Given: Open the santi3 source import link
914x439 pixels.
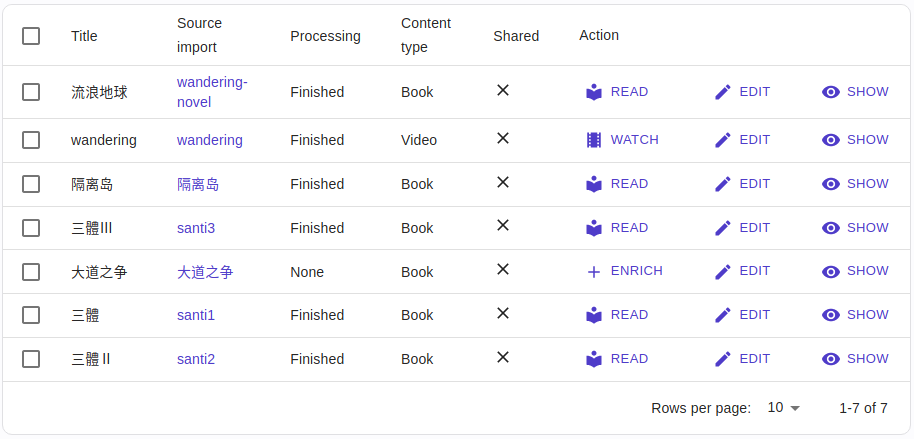Looking at the screenshot, I should pos(196,228).
